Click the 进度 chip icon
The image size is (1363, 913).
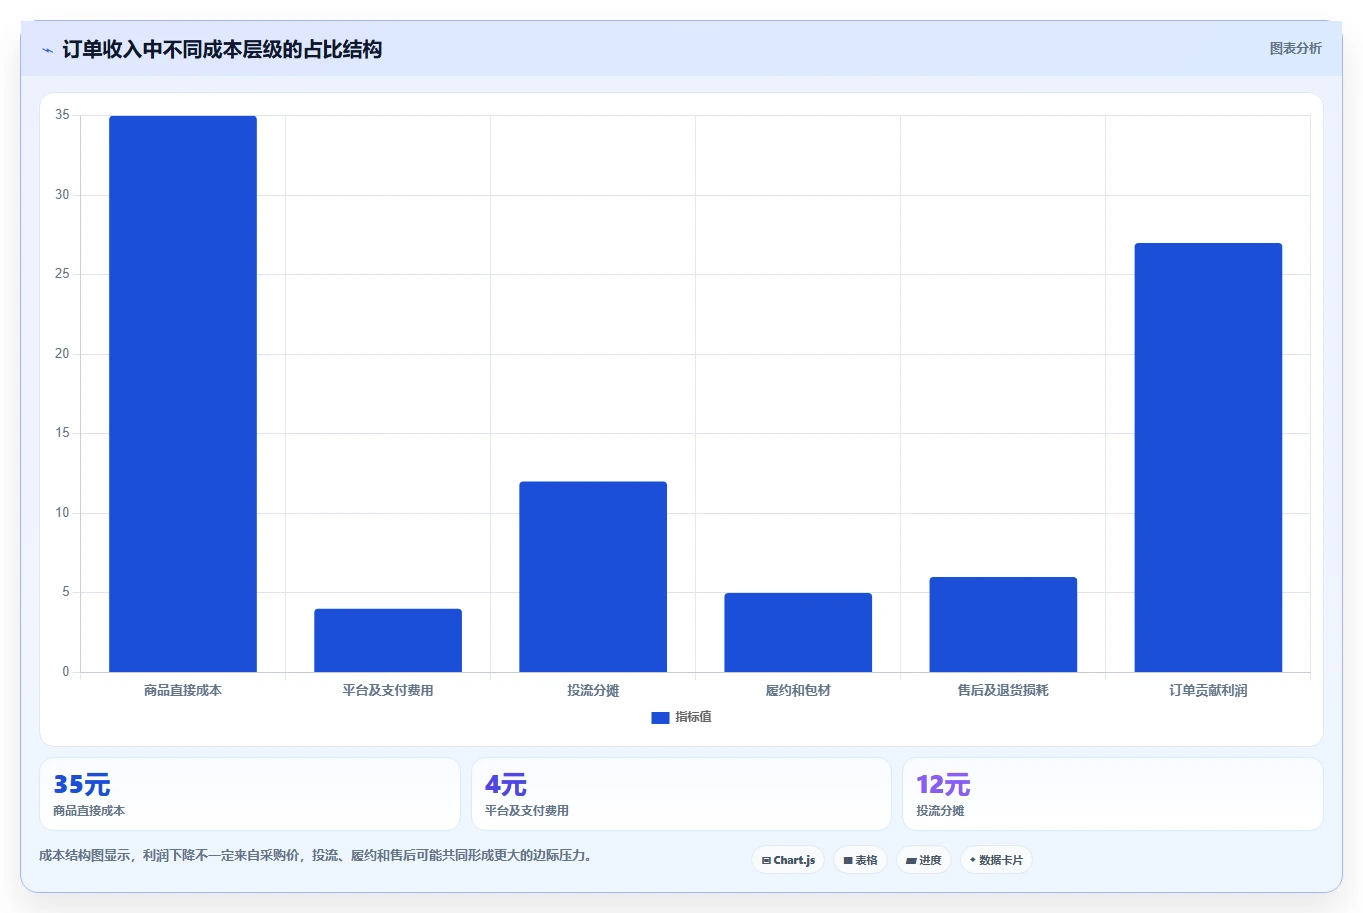(911, 860)
